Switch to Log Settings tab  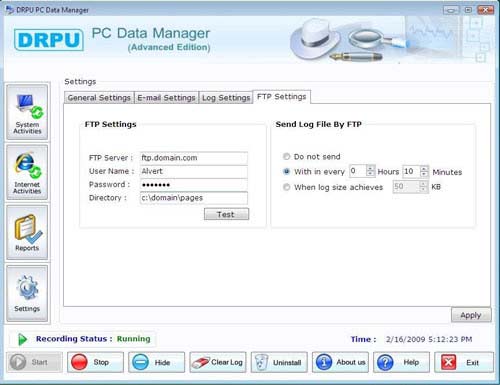(x=226, y=98)
